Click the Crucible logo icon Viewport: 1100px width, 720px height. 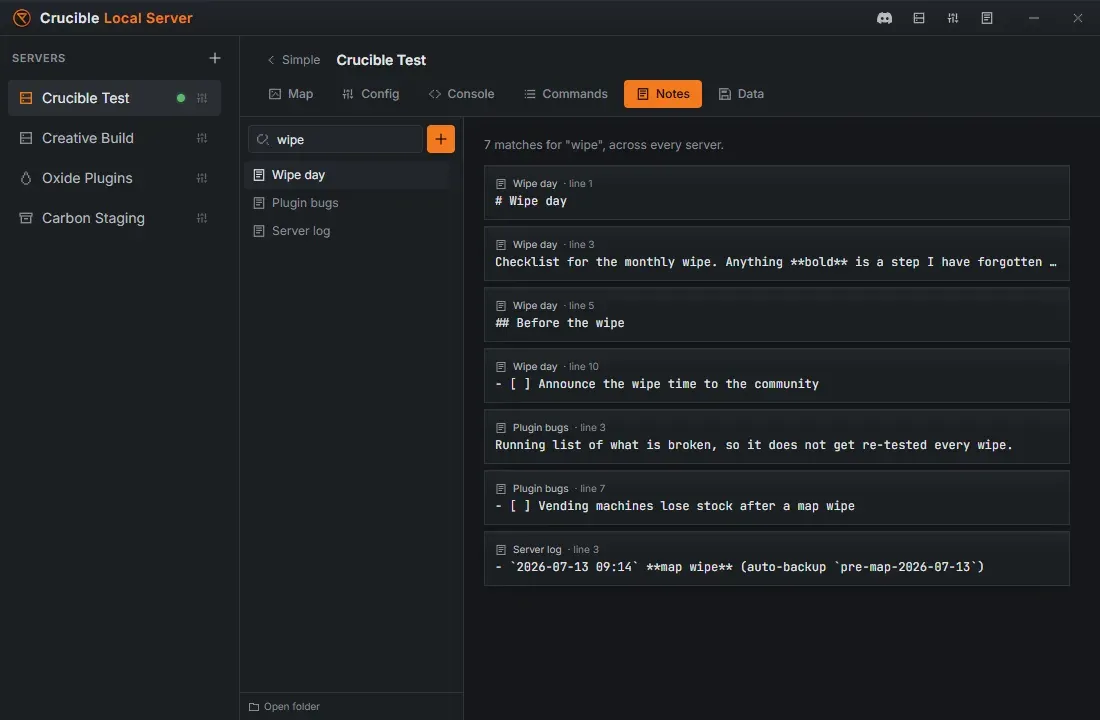point(22,18)
